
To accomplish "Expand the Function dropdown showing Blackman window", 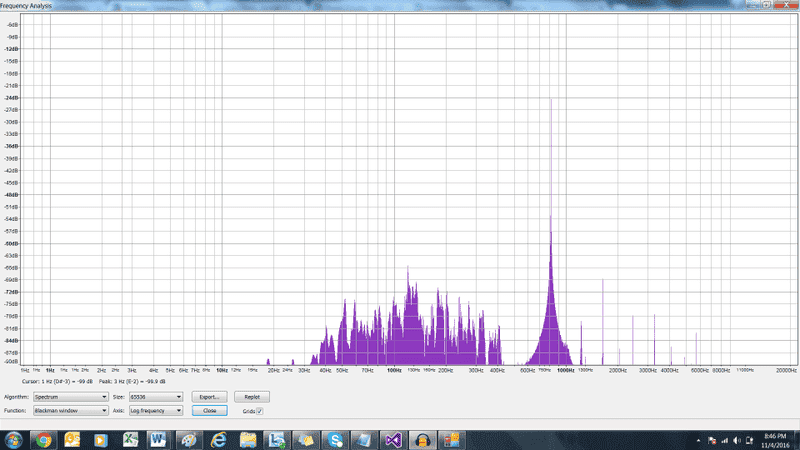I will click(x=69, y=410).
